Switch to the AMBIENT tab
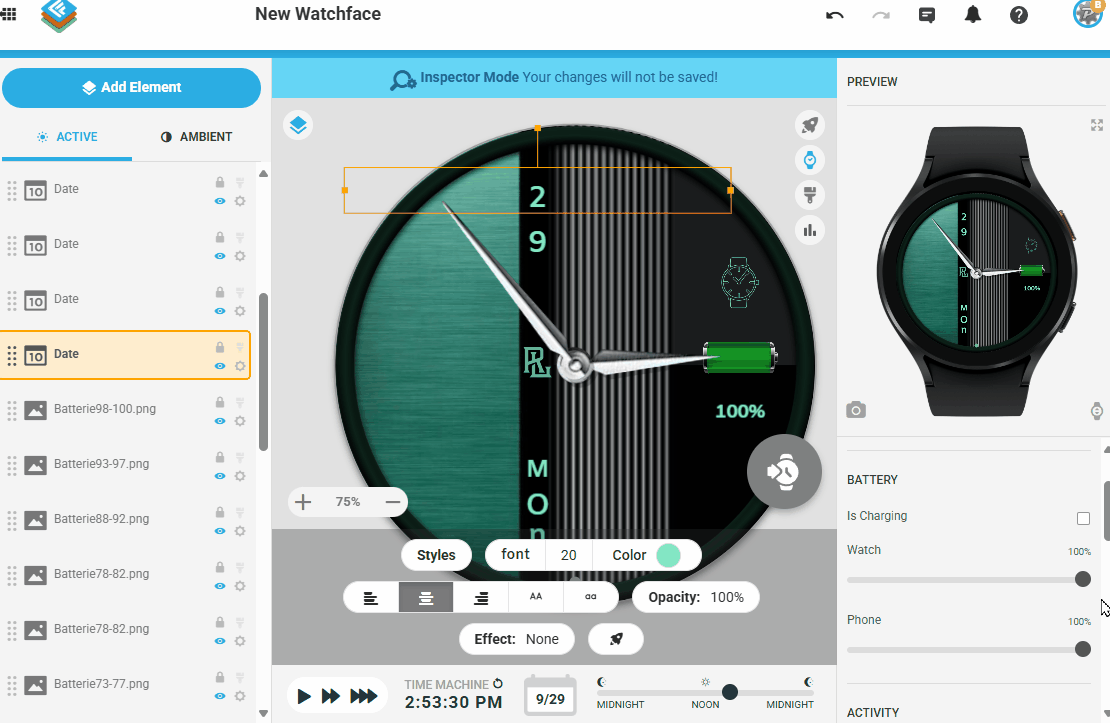Screen dimensions: 1110x723 coord(196,137)
